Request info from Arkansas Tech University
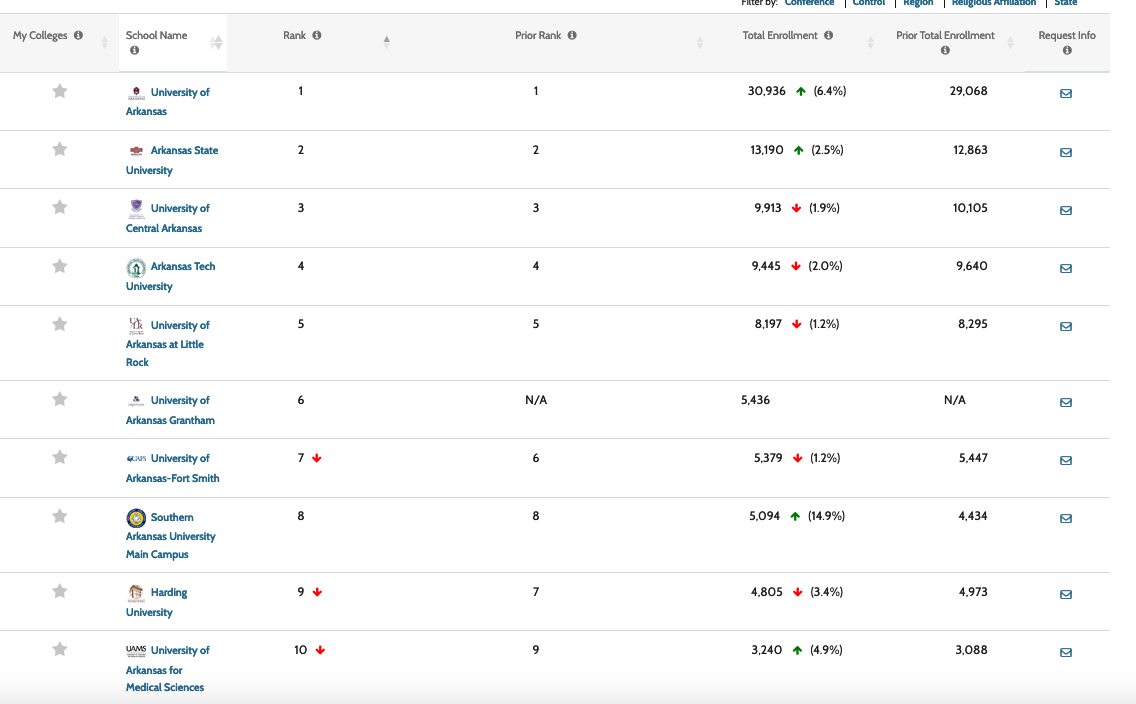Screen dimensions: 1136x704 click(x=1065, y=268)
